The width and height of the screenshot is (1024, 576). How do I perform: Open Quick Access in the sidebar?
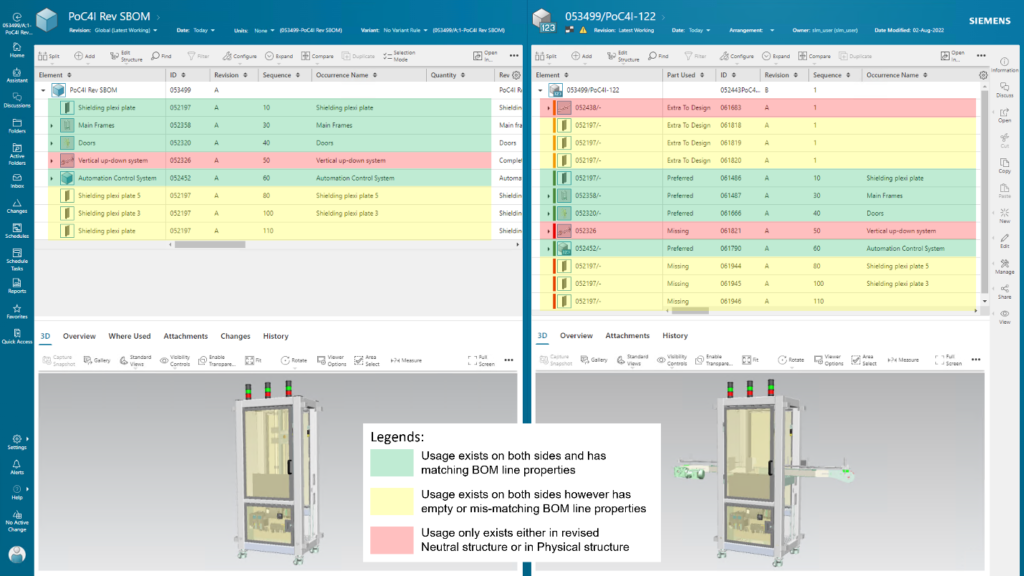coord(17,336)
